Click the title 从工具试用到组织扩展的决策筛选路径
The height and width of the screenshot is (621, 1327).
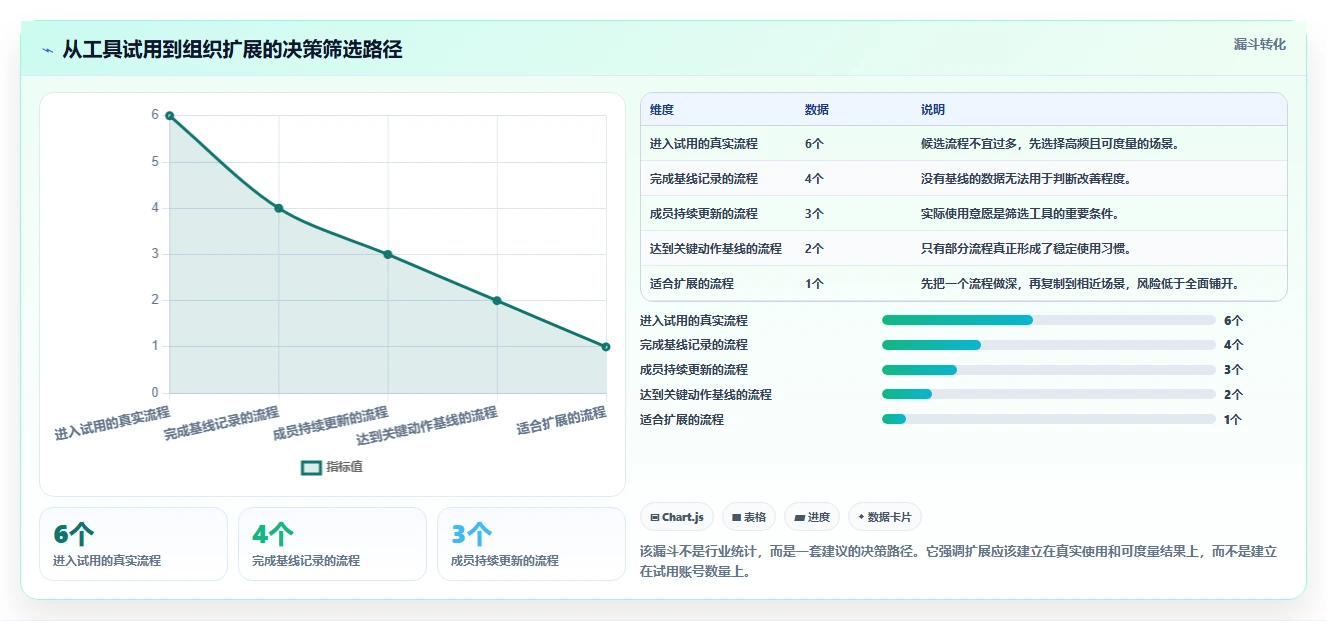(x=232, y=49)
